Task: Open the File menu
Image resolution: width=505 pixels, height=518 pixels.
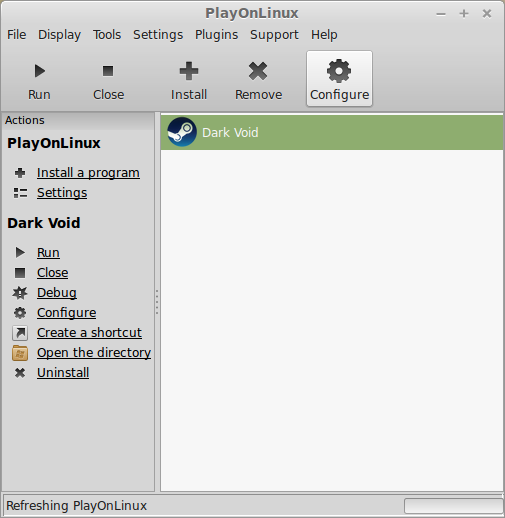Action: tap(17, 35)
